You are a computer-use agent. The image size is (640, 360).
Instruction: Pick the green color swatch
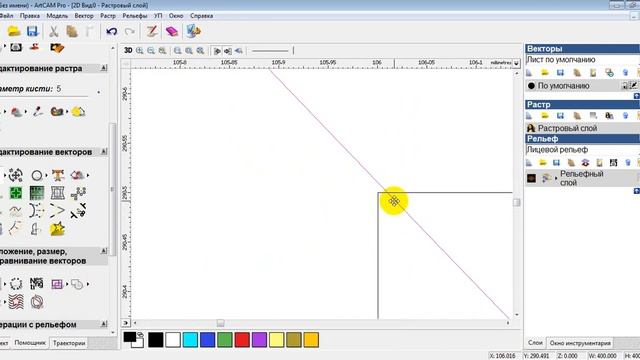point(225,340)
